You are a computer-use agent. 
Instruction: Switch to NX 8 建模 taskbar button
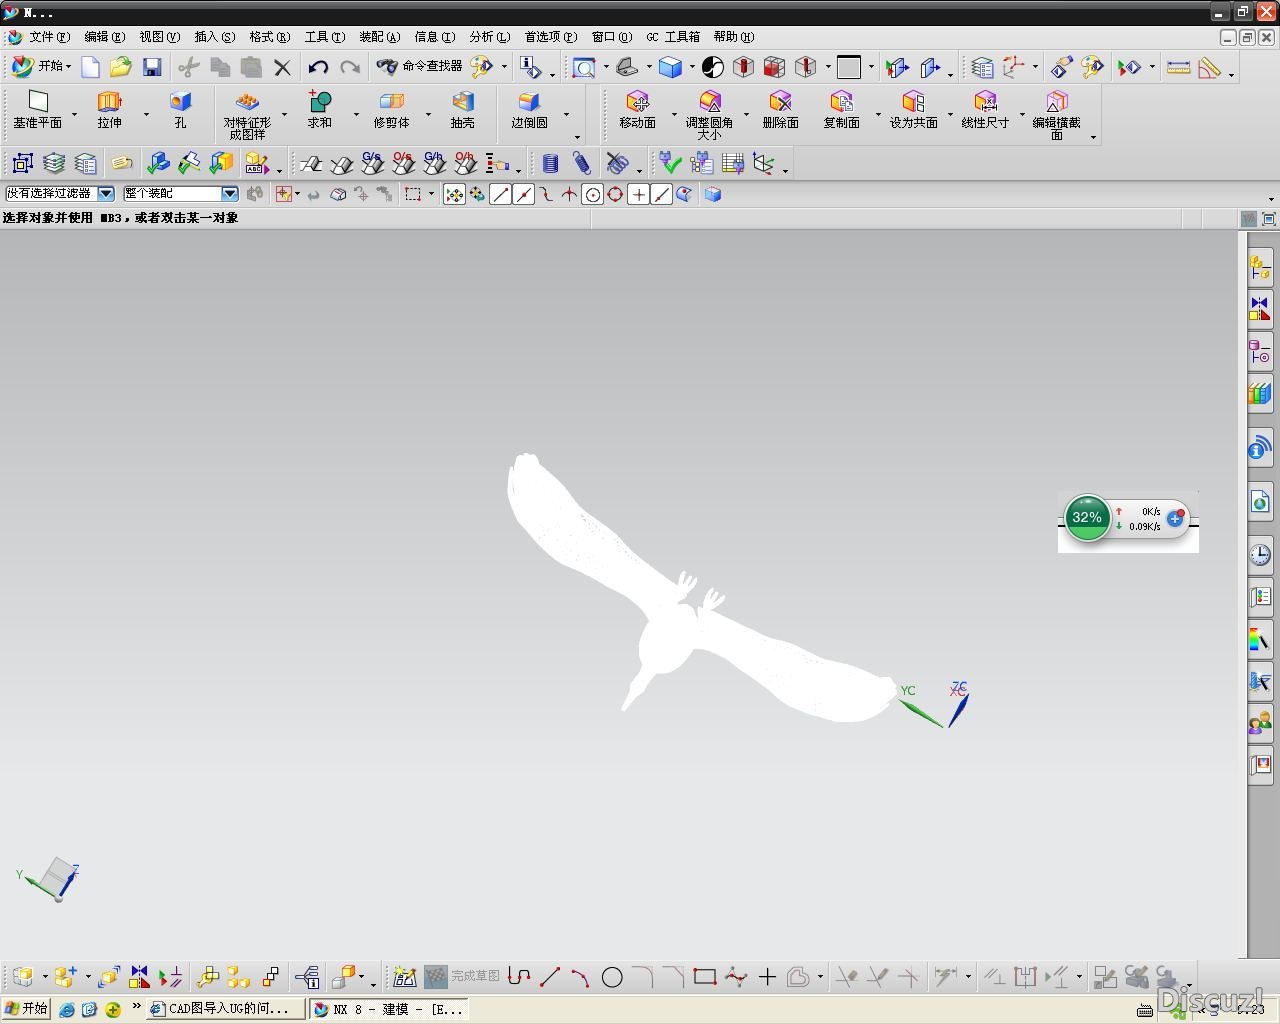coord(389,1009)
